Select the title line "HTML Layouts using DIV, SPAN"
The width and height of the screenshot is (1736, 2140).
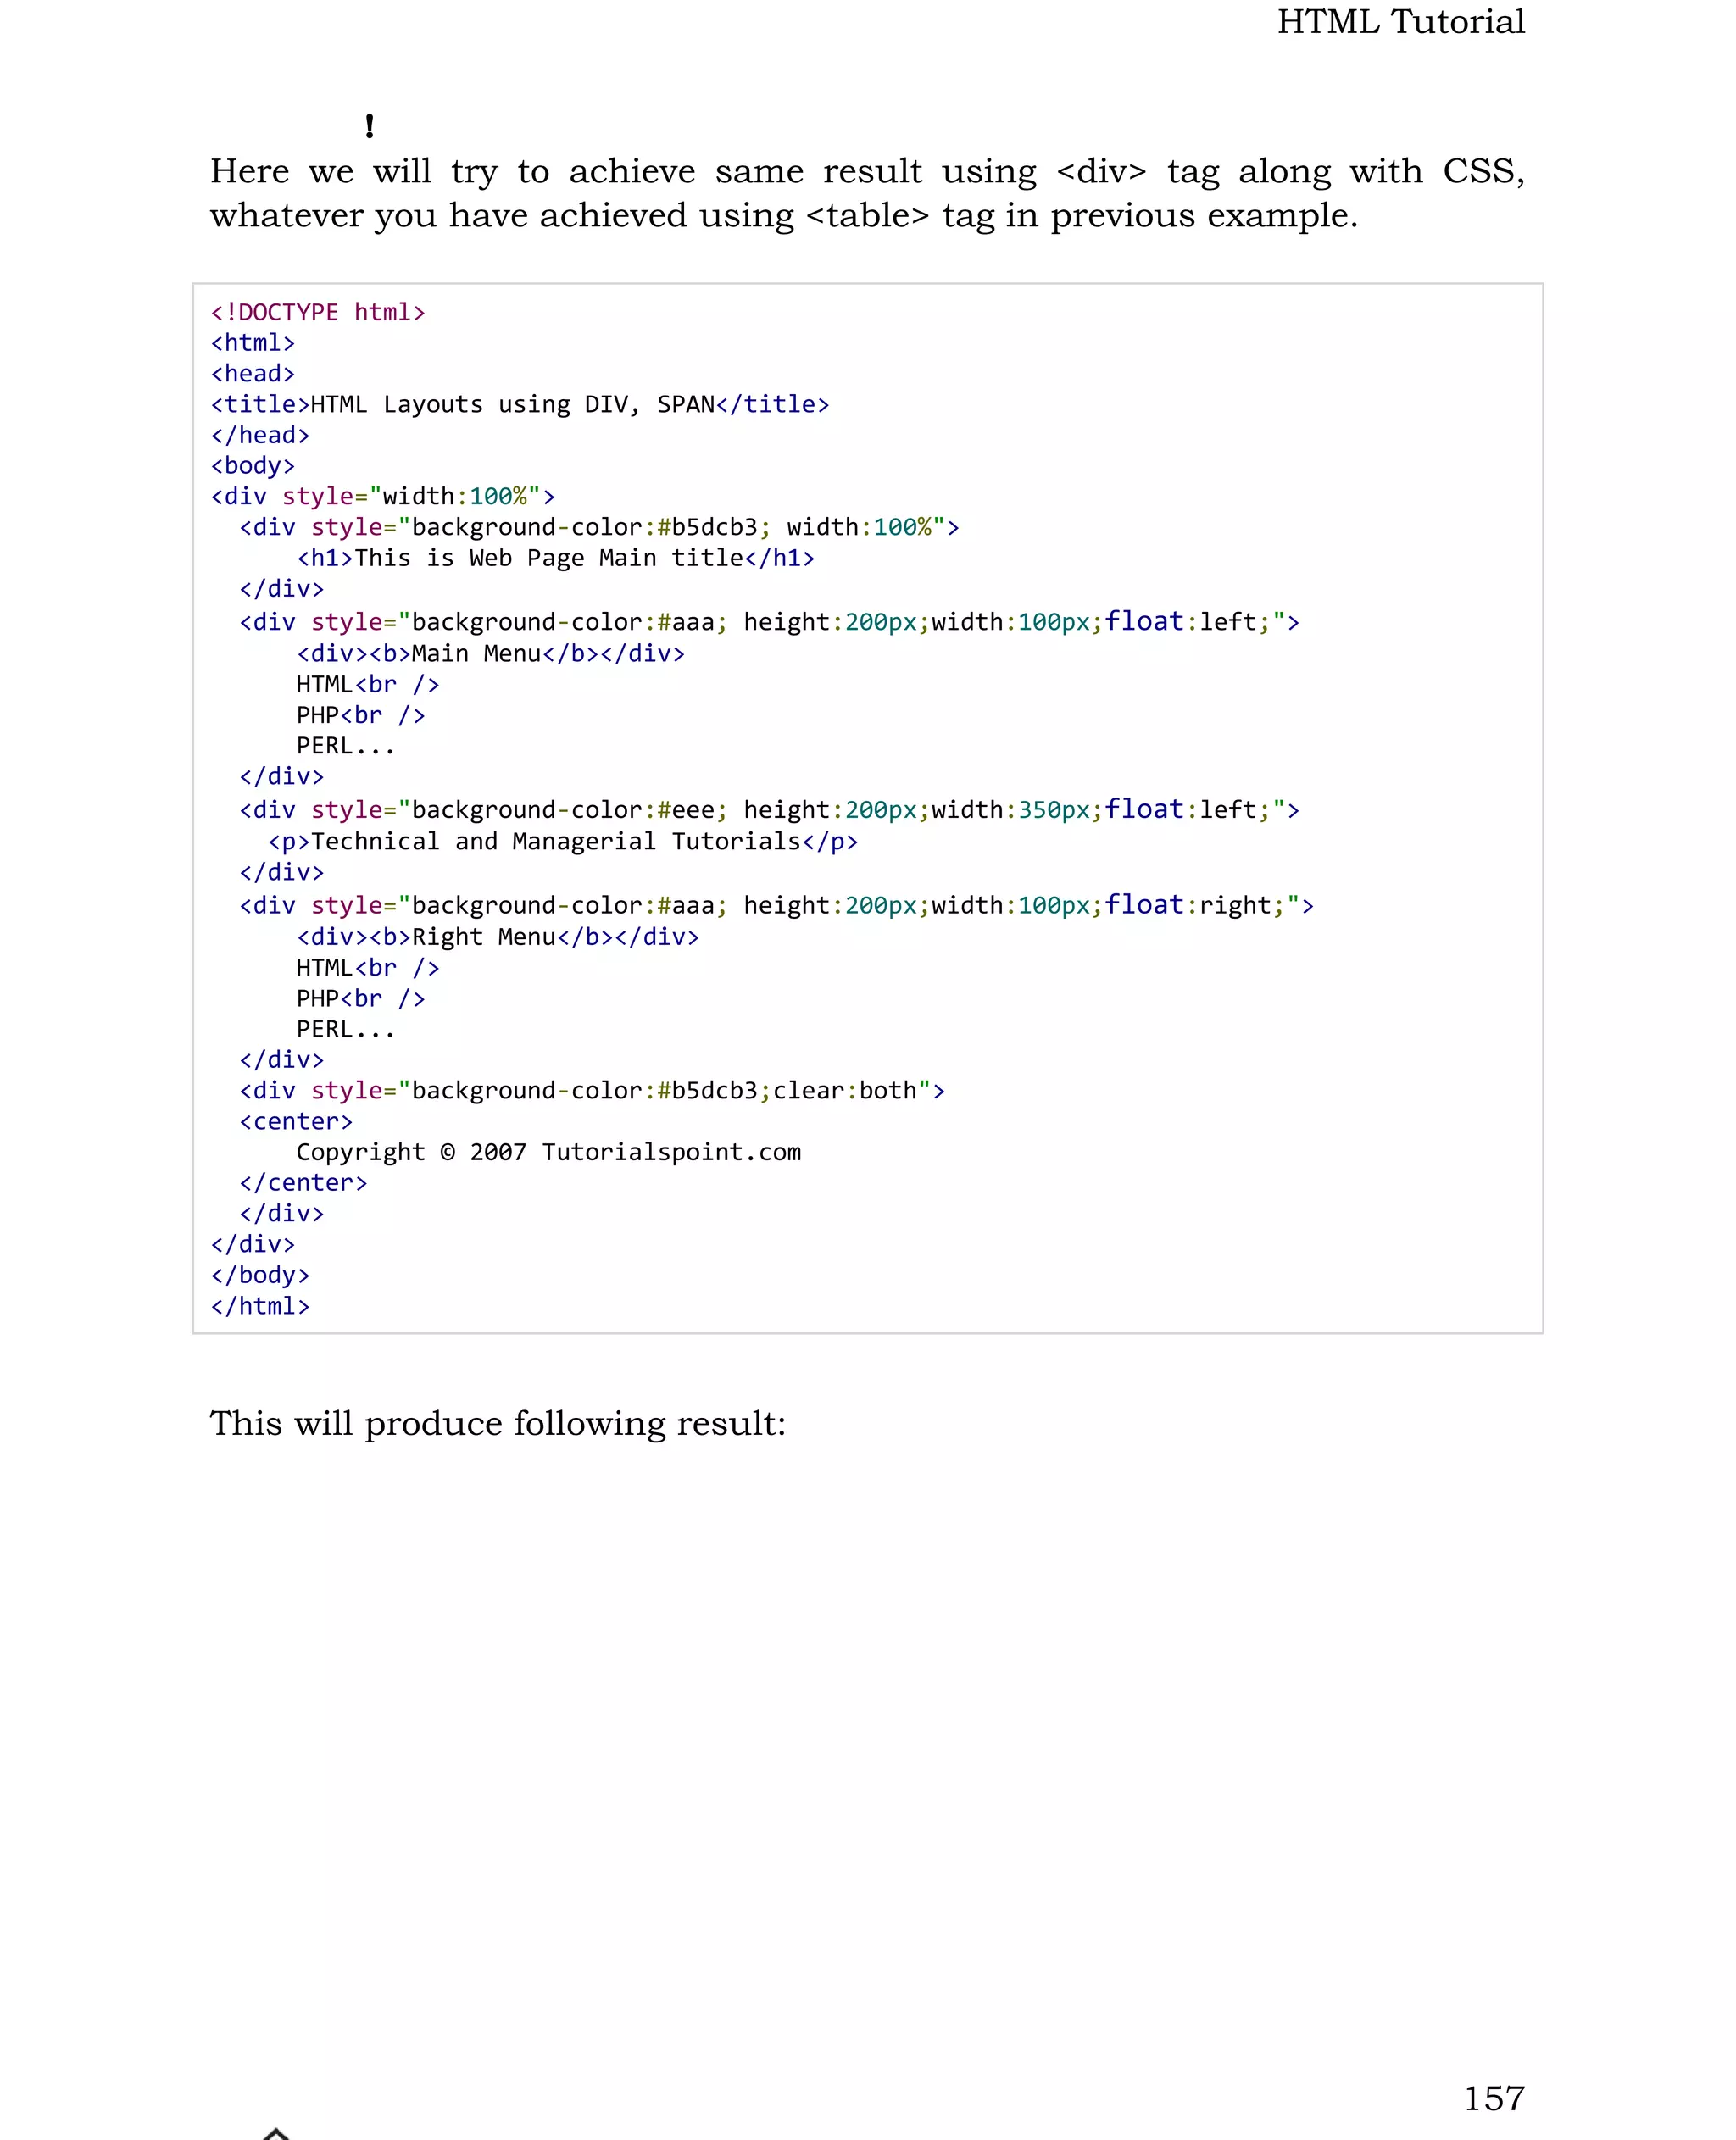pyautogui.click(x=520, y=405)
